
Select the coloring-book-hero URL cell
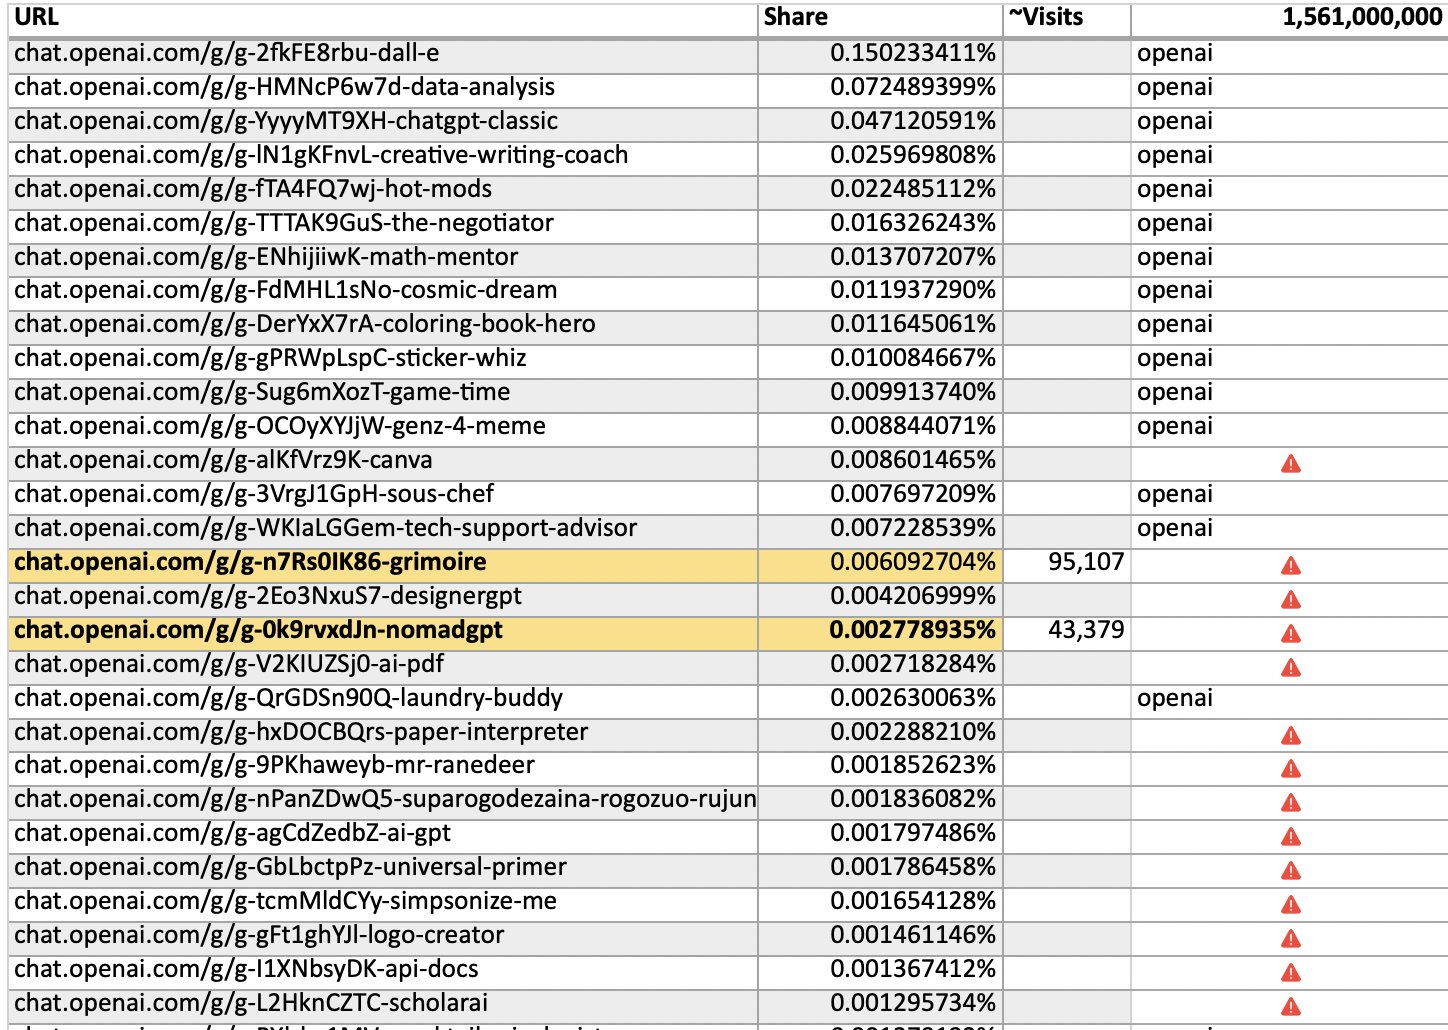pos(384,326)
